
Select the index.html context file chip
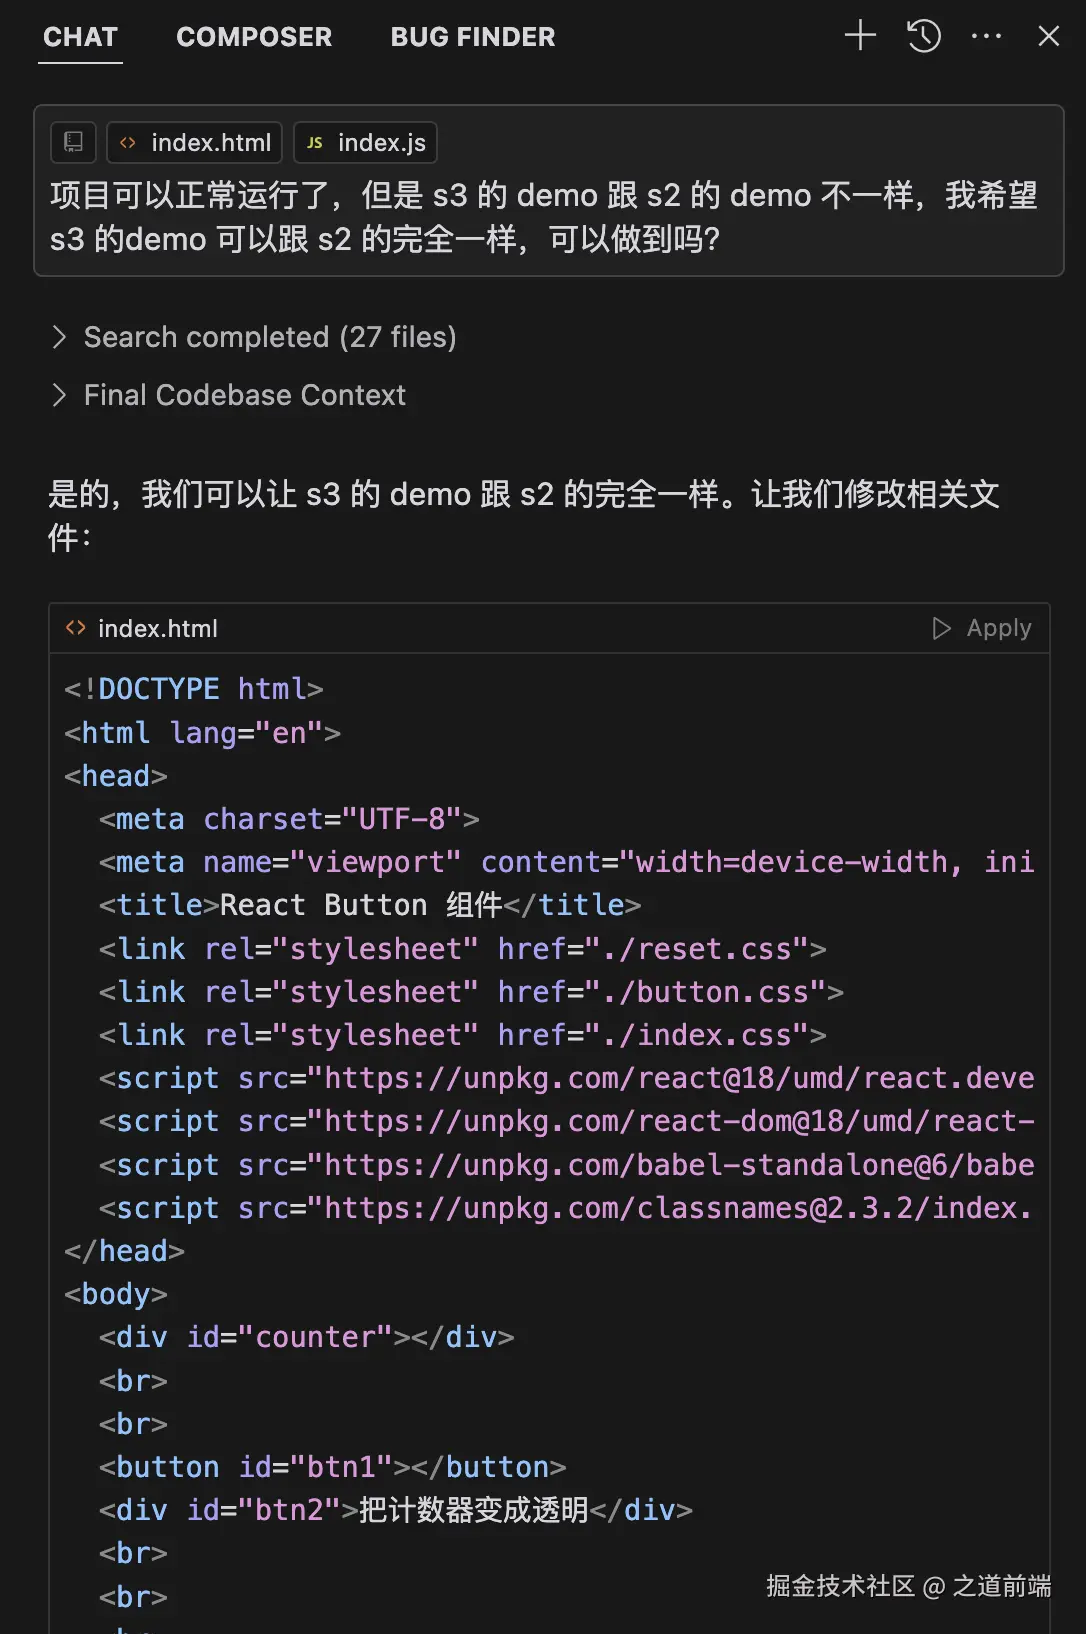[195, 142]
